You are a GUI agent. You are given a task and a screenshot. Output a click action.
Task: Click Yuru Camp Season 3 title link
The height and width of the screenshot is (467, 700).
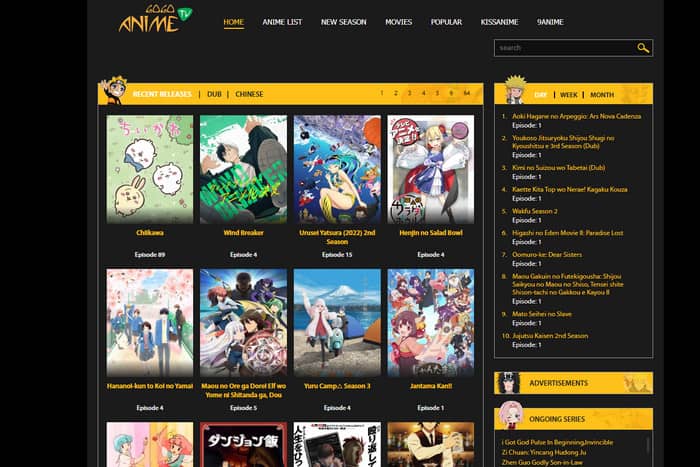[x=337, y=386]
